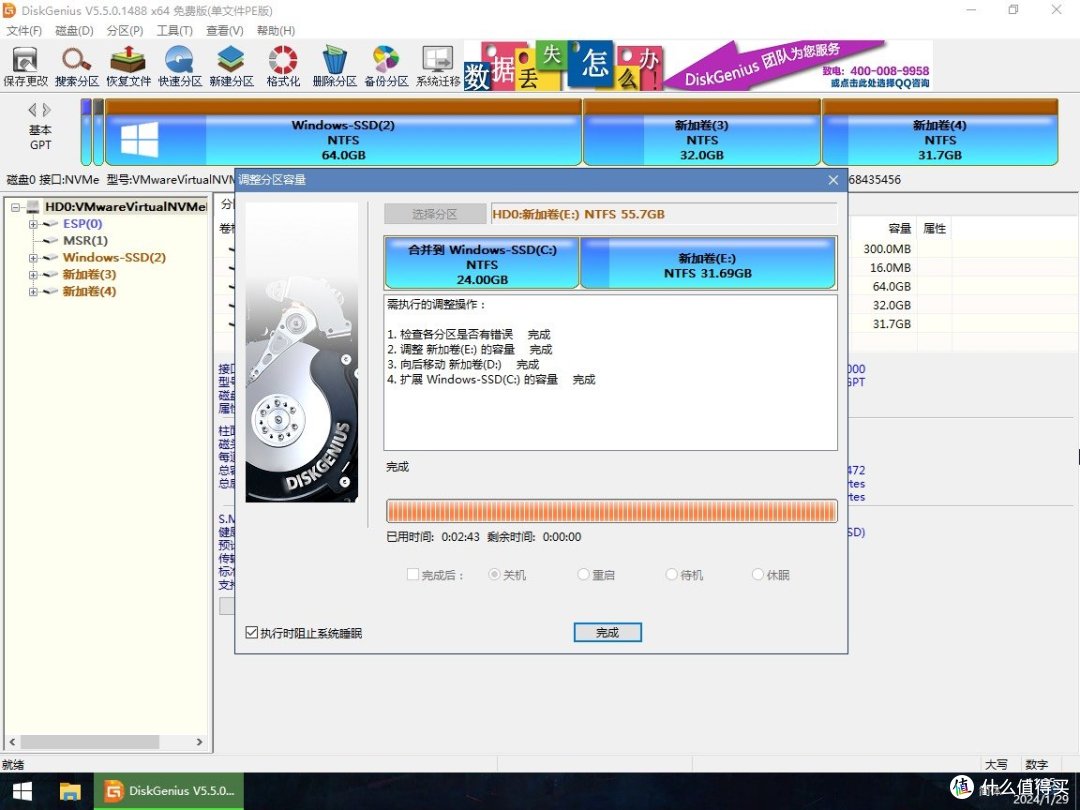Open the Search Partitions (搜索分区) tool
This screenshot has height=810, width=1080.
(x=76, y=67)
